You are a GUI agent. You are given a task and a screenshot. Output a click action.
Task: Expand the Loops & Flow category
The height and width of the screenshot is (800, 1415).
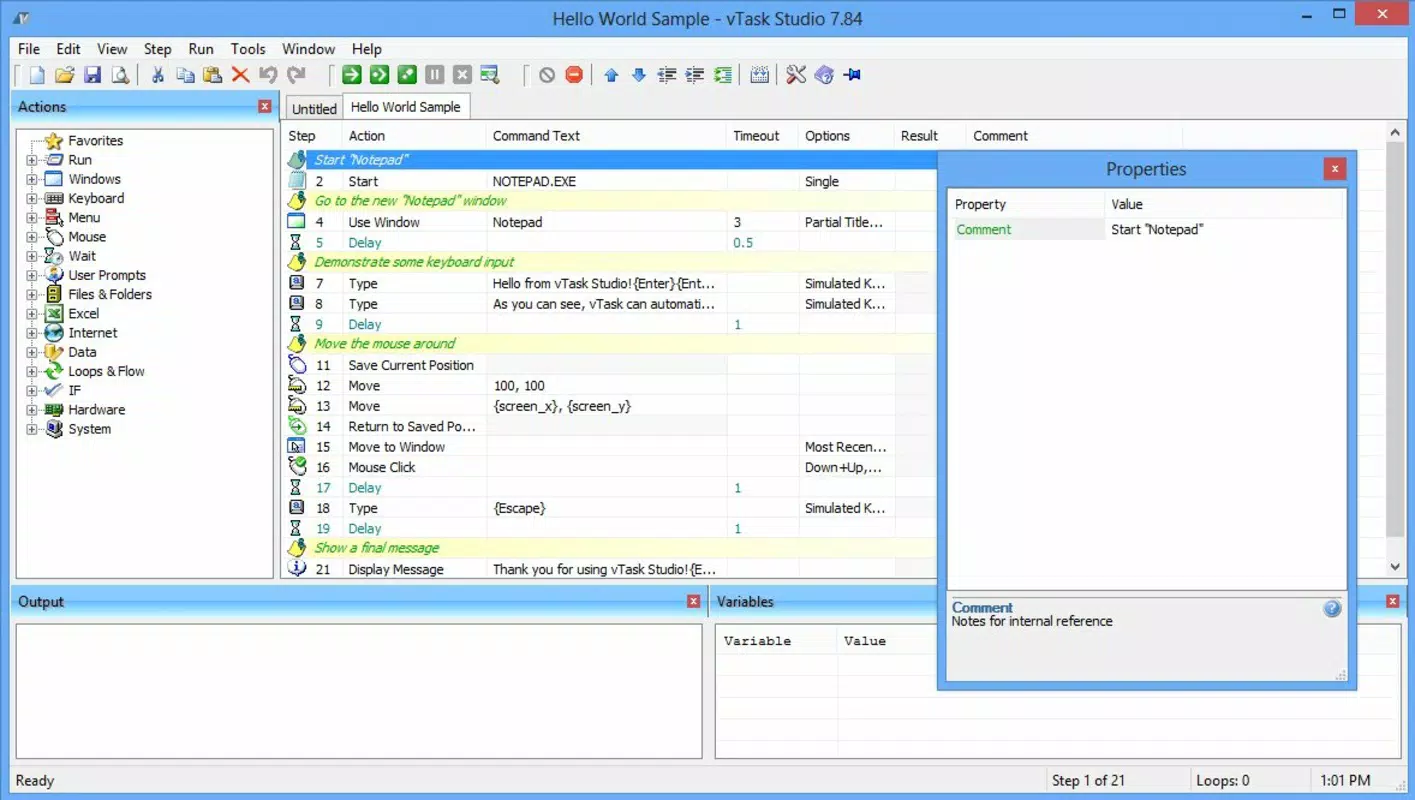coord(32,371)
